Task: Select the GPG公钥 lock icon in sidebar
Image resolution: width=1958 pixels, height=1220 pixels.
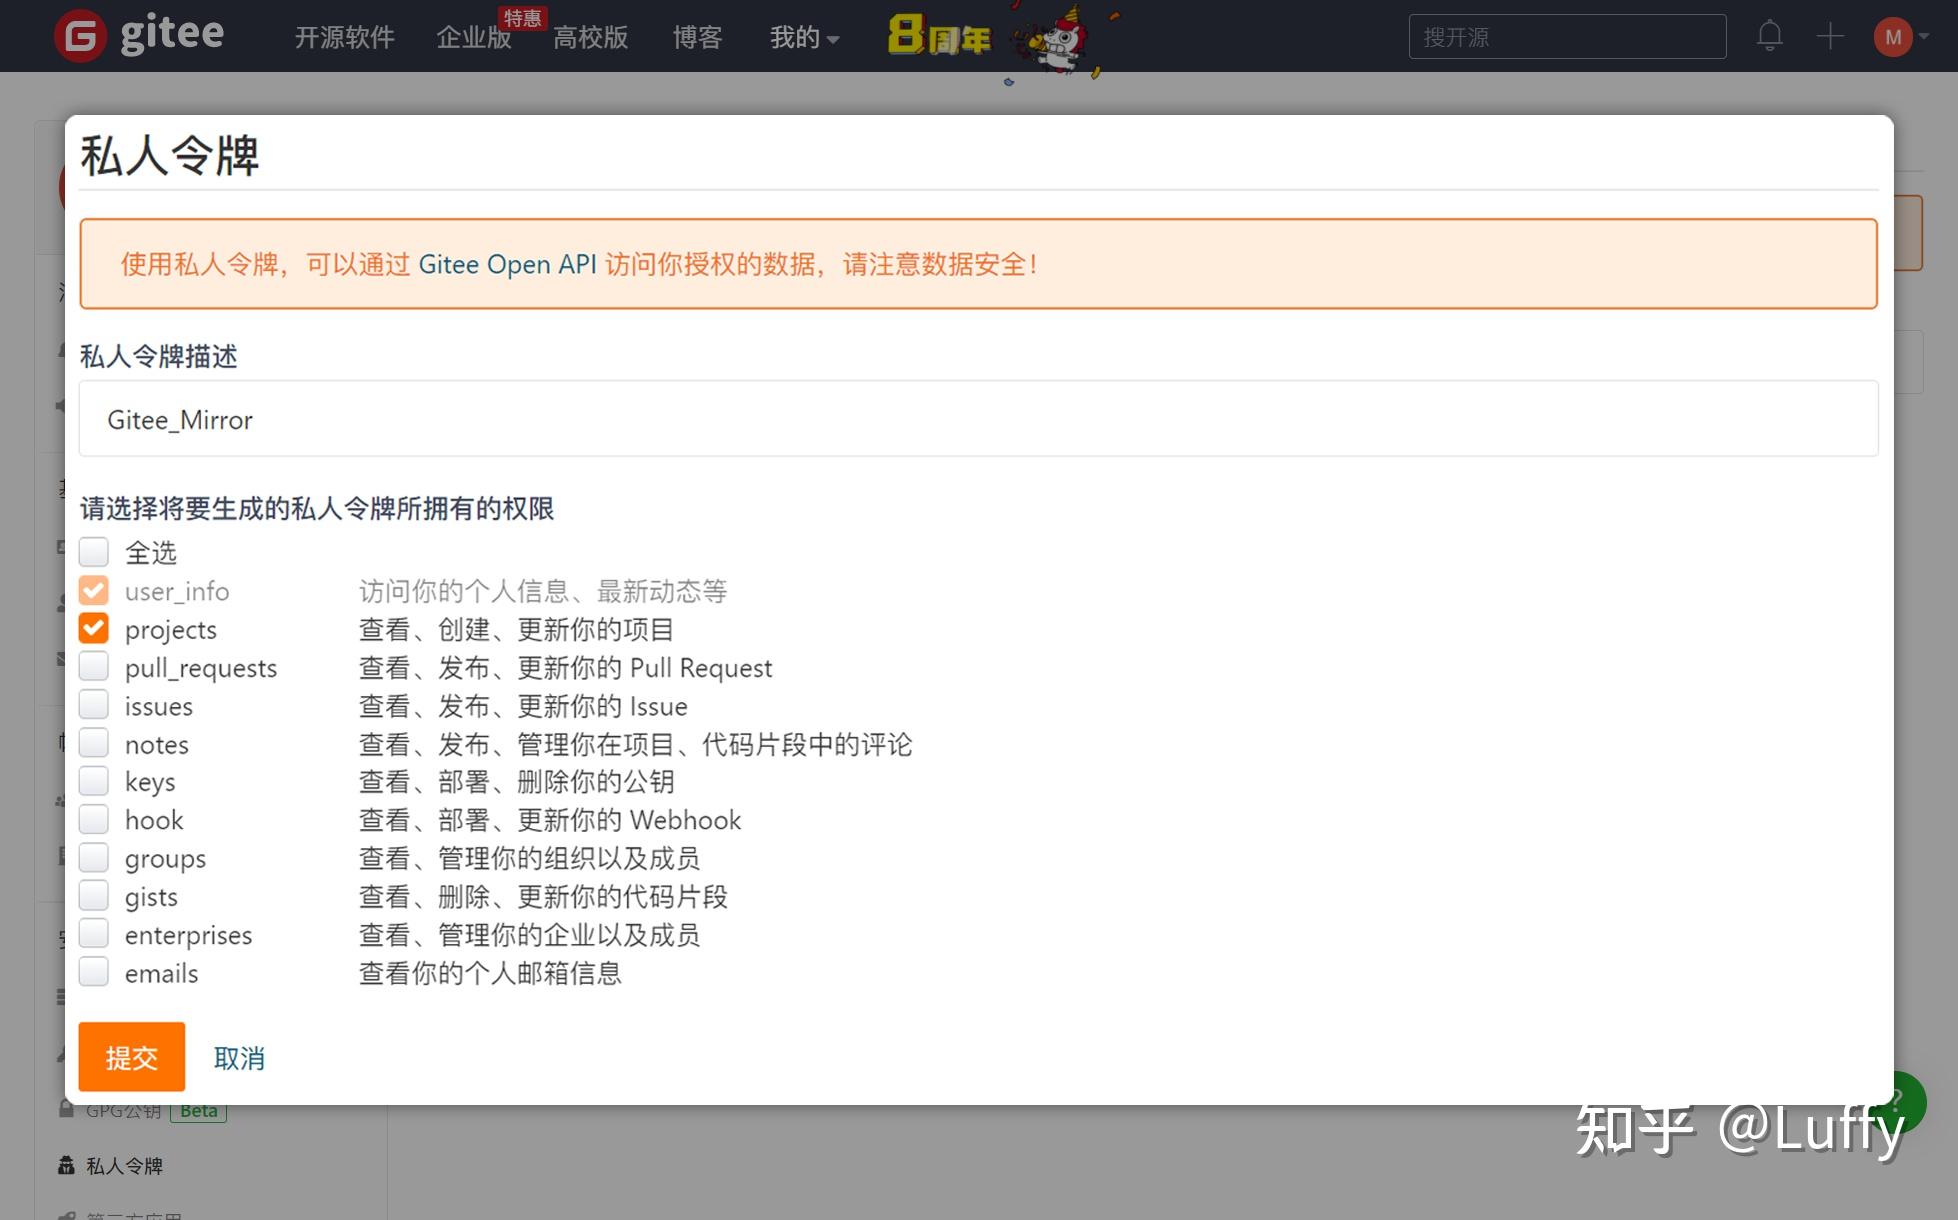Action: (66, 1108)
